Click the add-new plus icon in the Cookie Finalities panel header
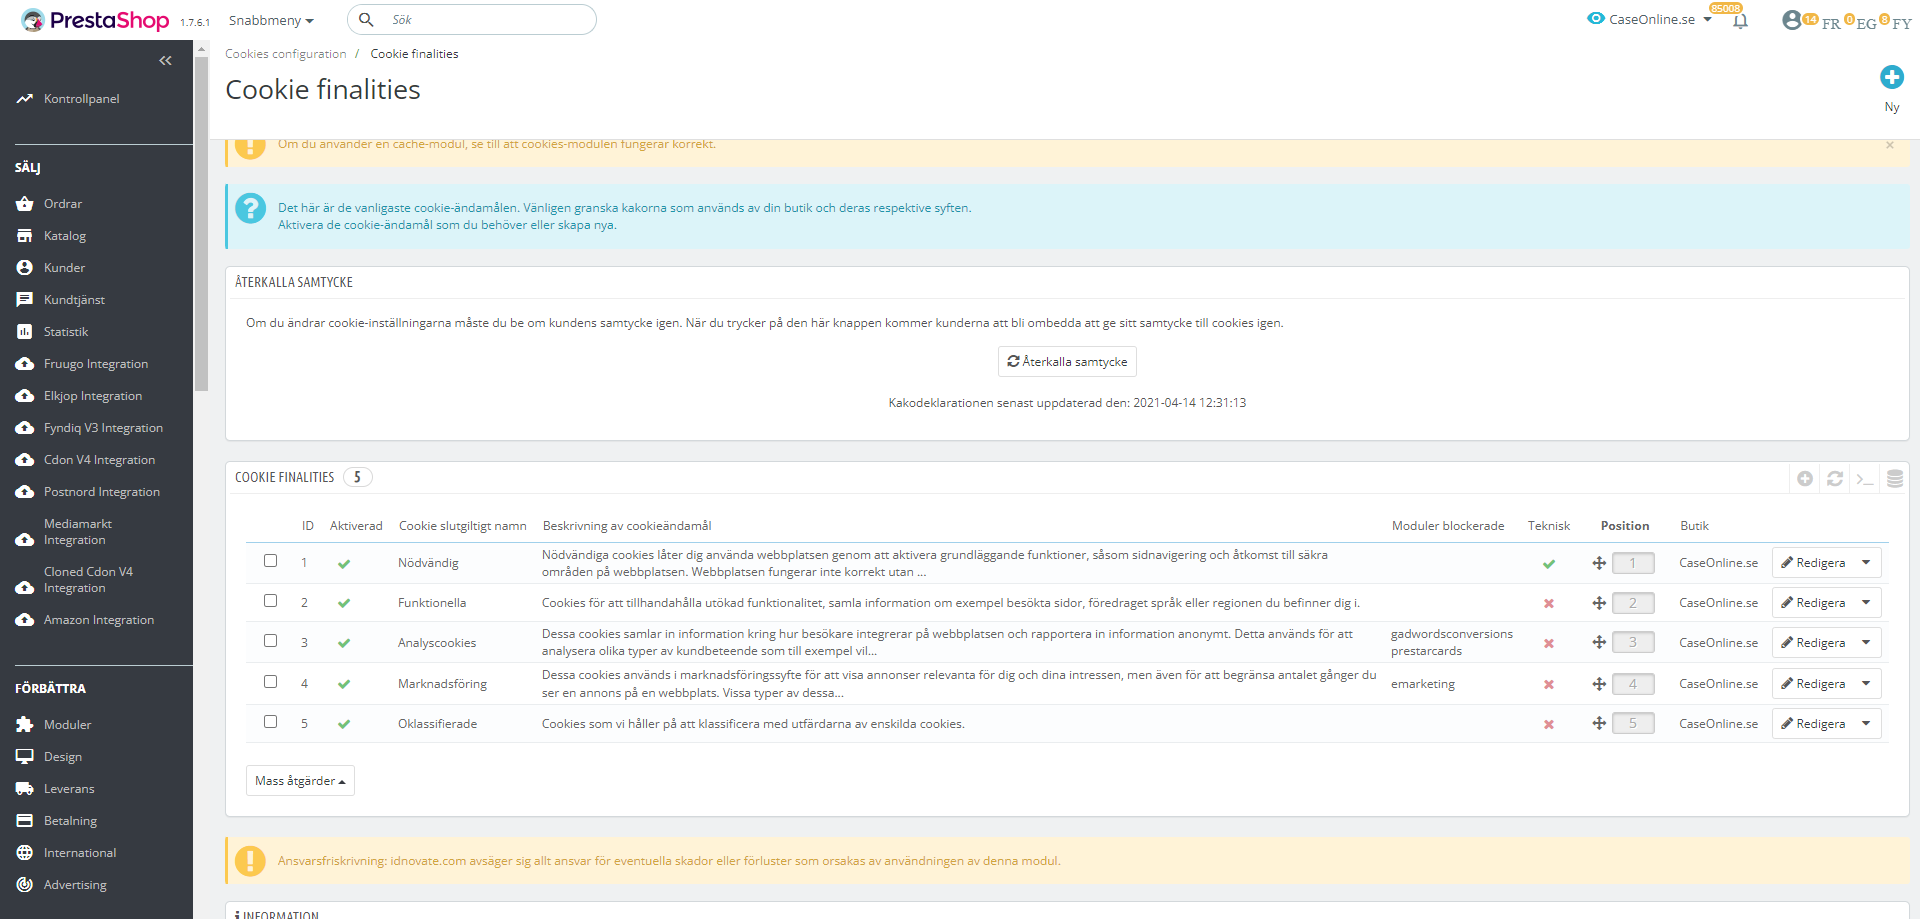Image resolution: width=1920 pixels, height=919 pixels. pos(1805,479)
